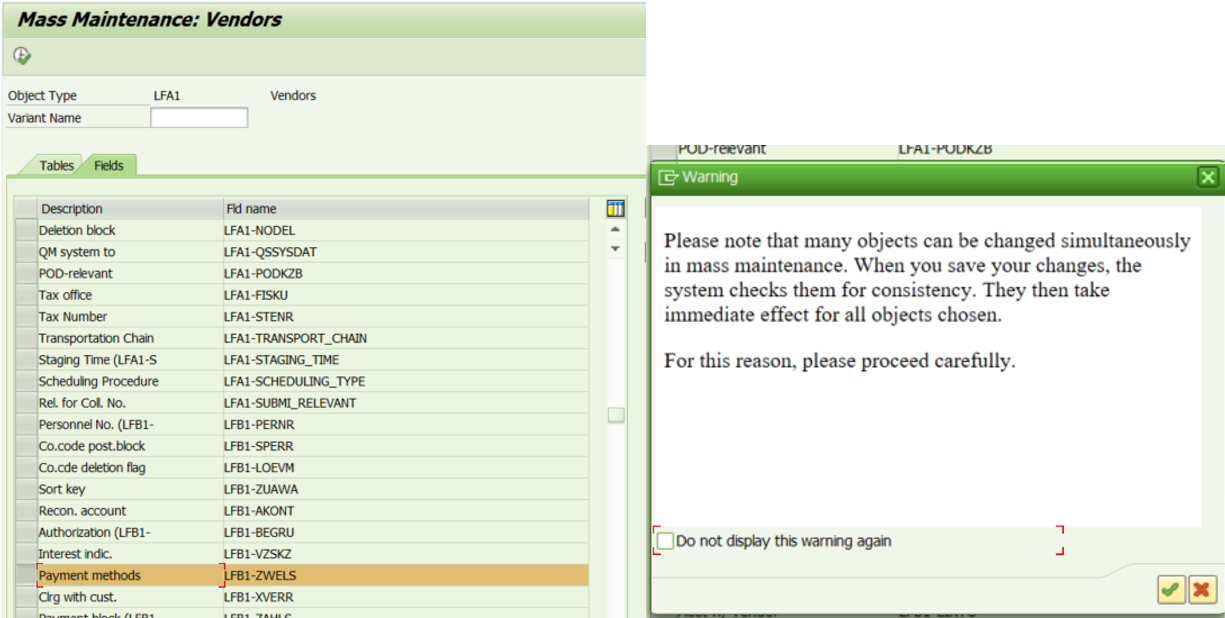This screenshot has height=618, width=1225.
Task: Cancel the warning with the red X
Action: (x=1201, y=590)
